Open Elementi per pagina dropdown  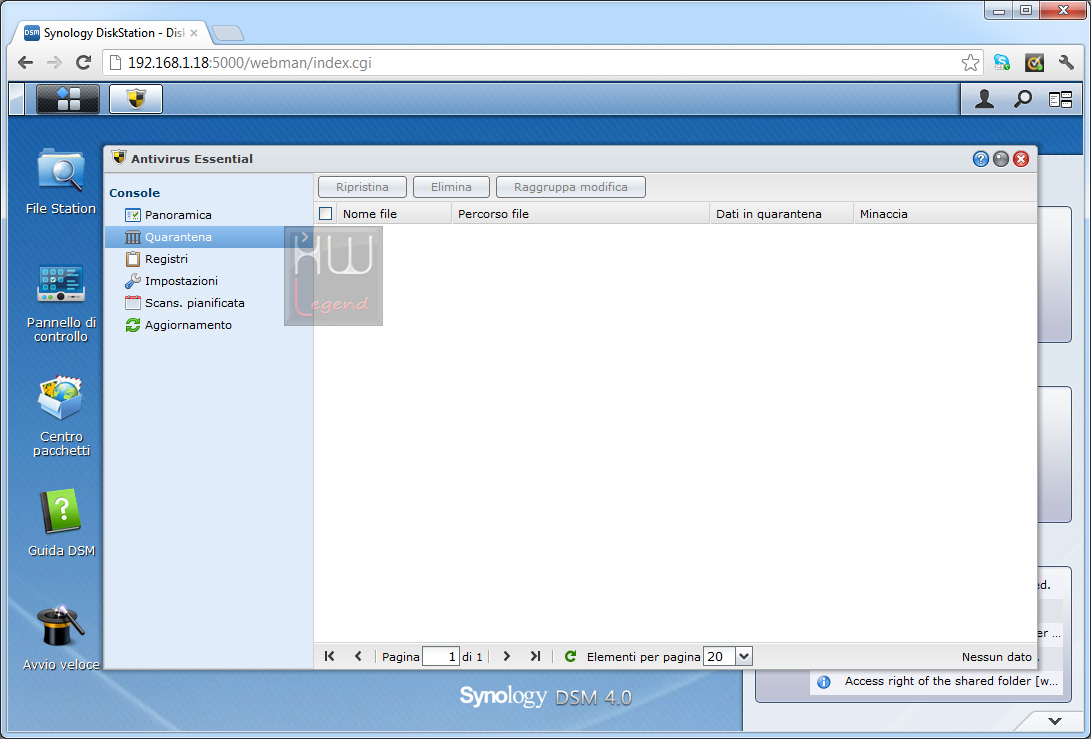[744, 656]
